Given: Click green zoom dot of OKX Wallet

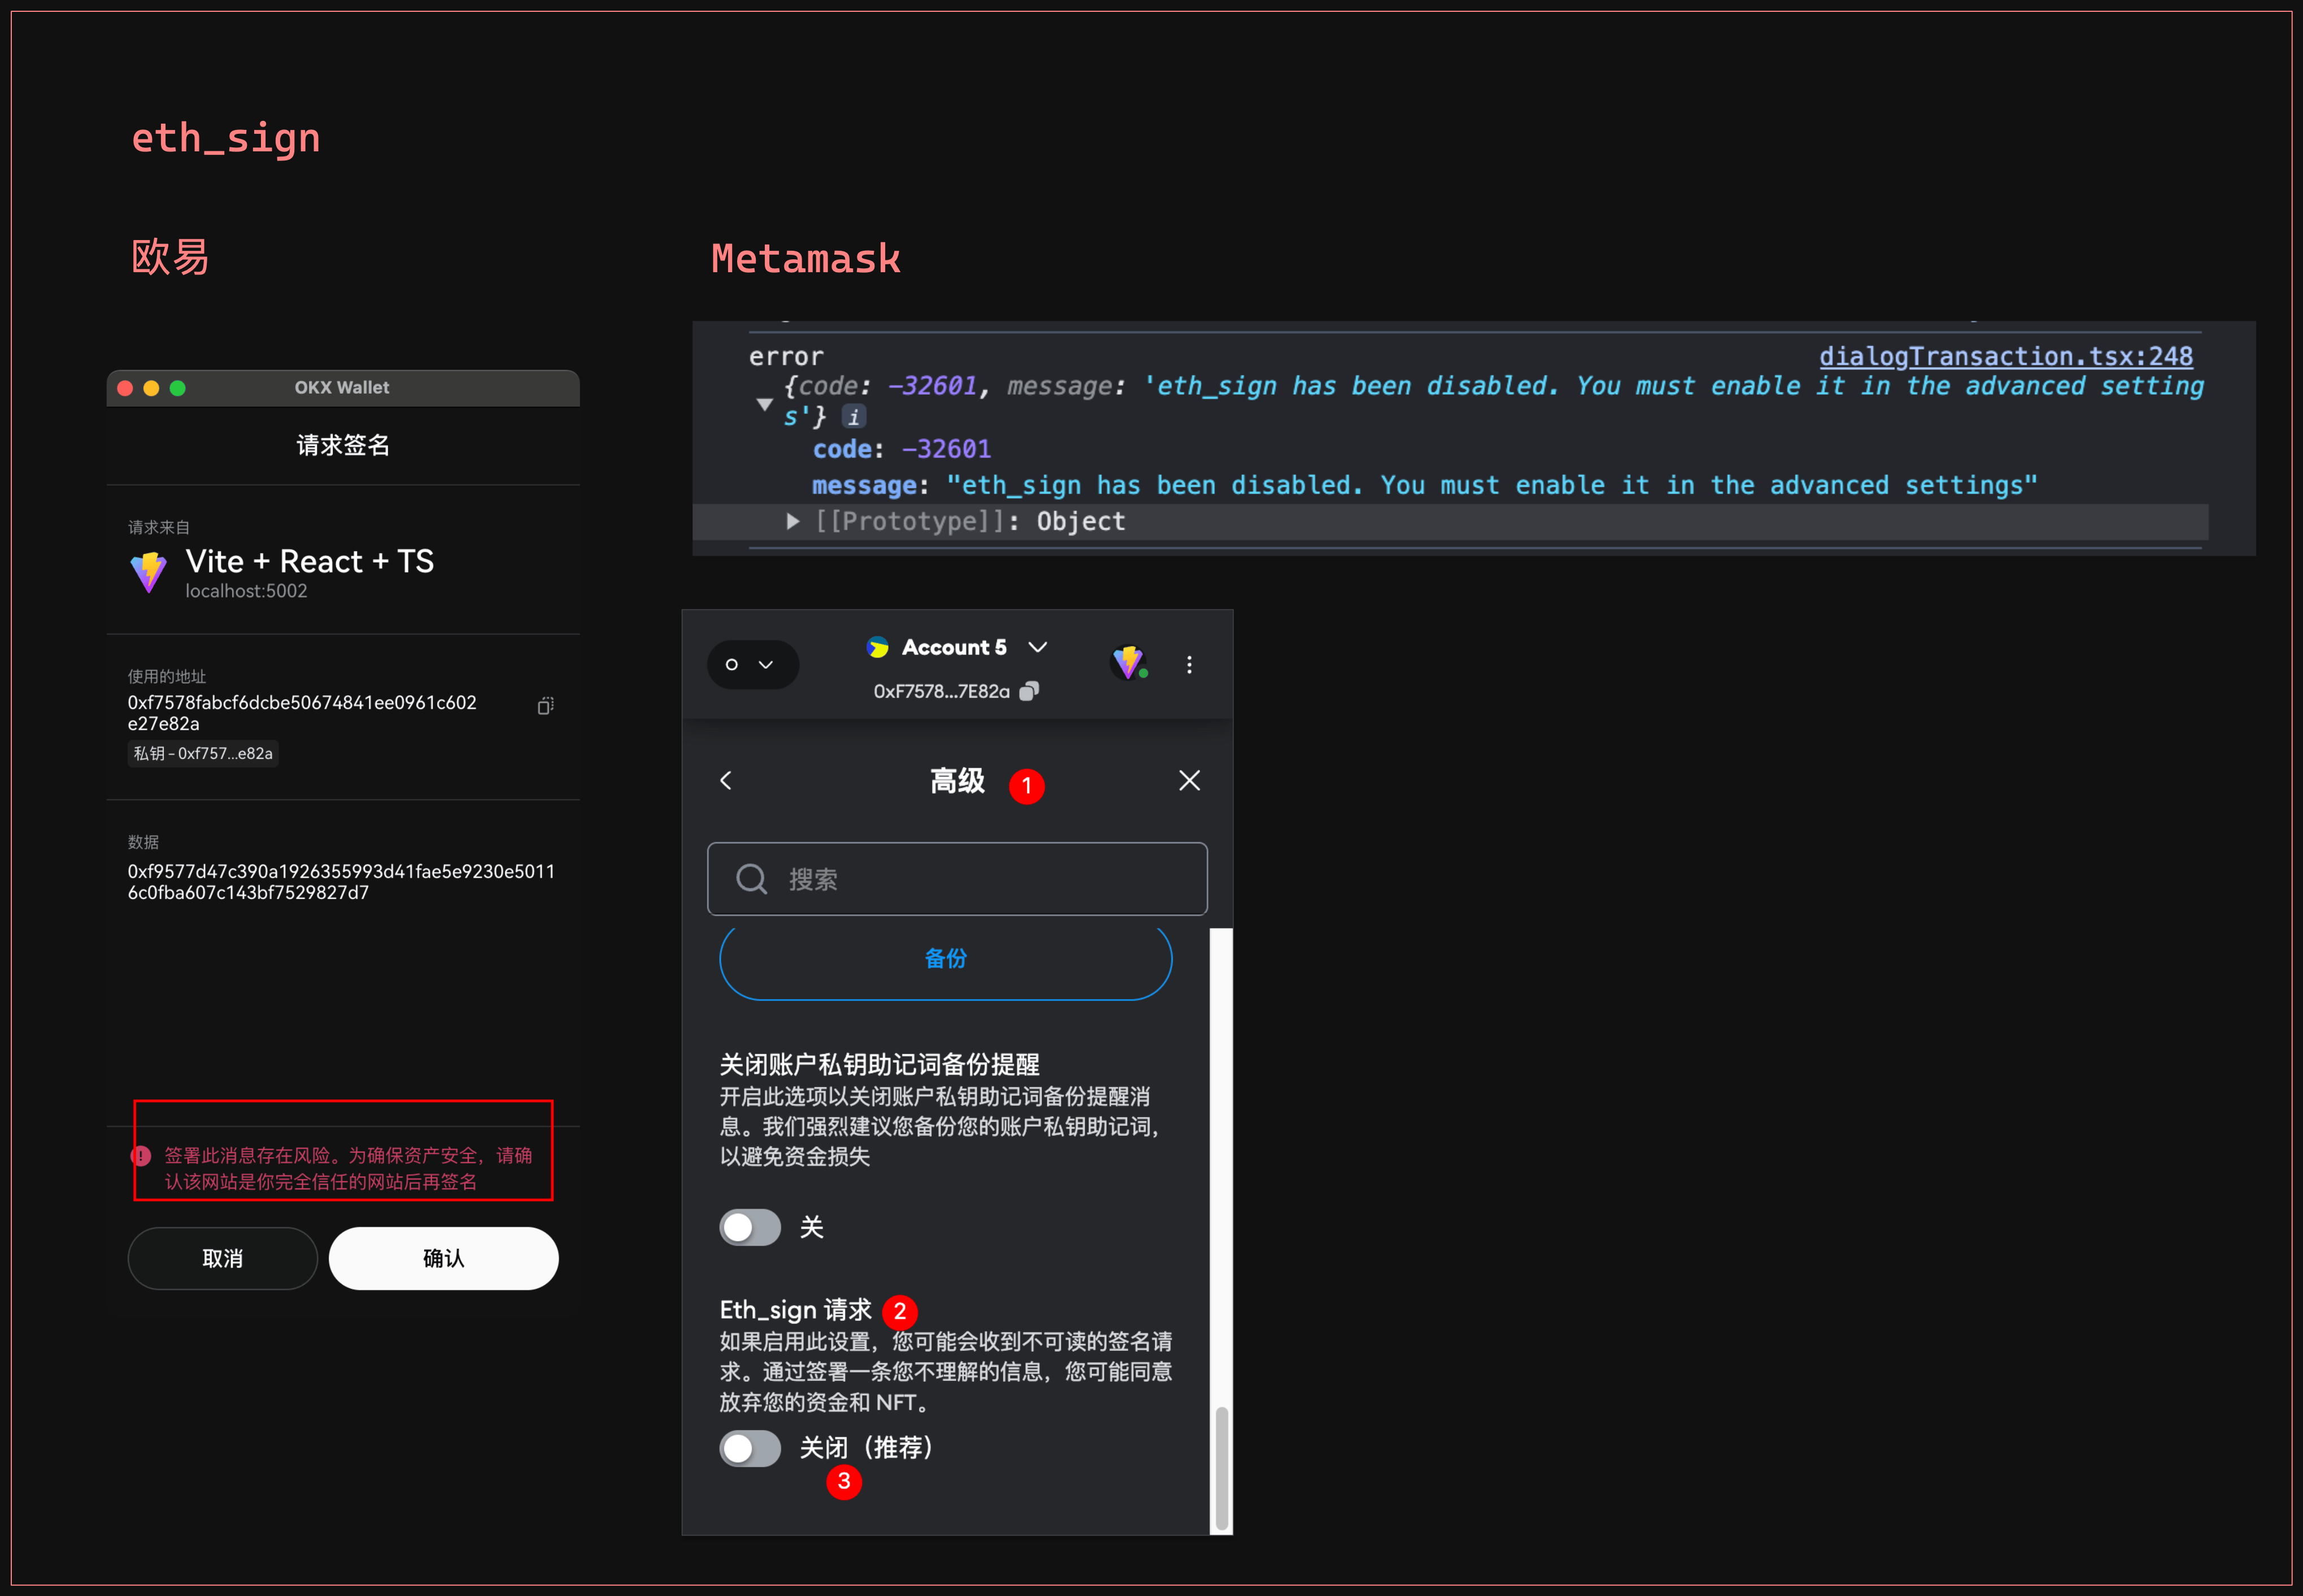Looking at the screenshot, I should pyautogui.click(x=178, y=388).
